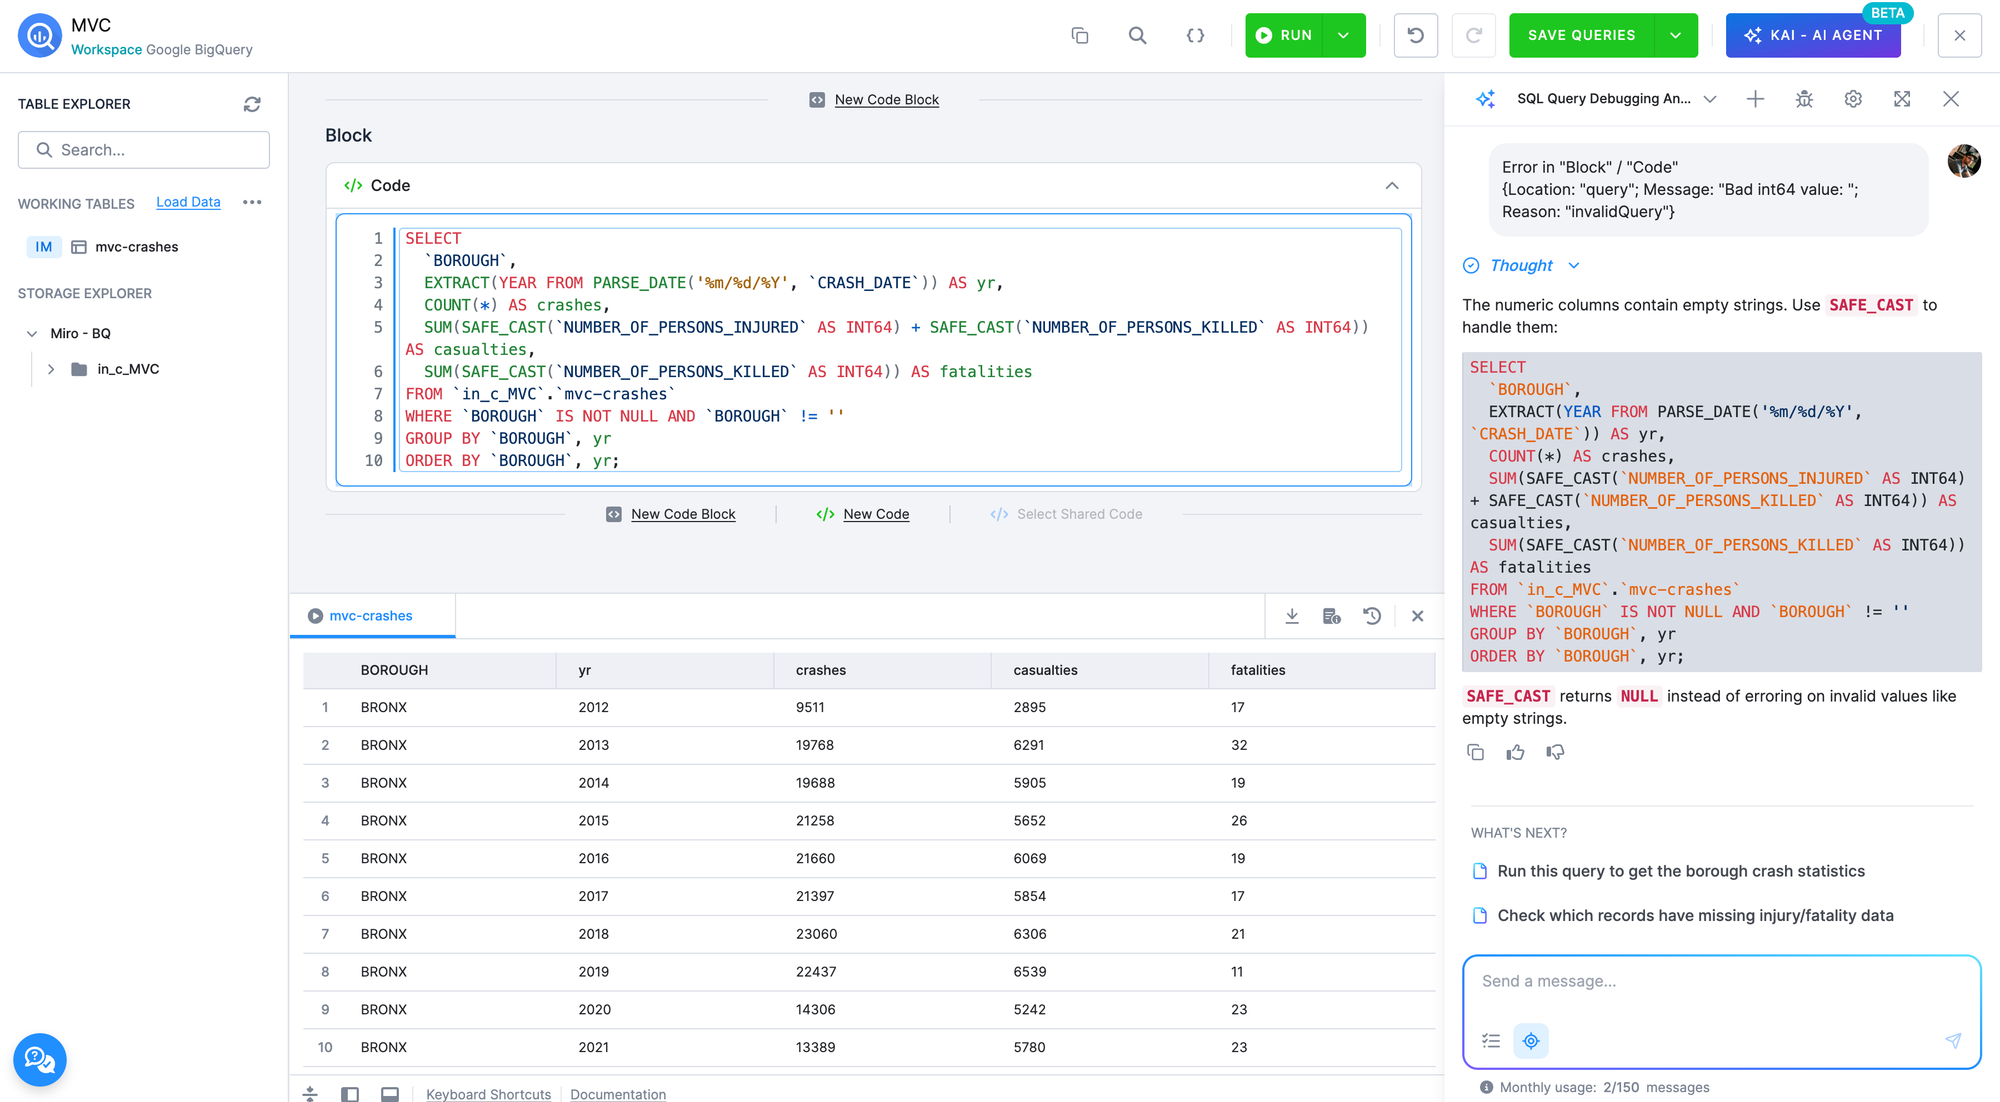Click the MVC workspace logo
Screen dimensions: 2000x1102
coord(40,36)
